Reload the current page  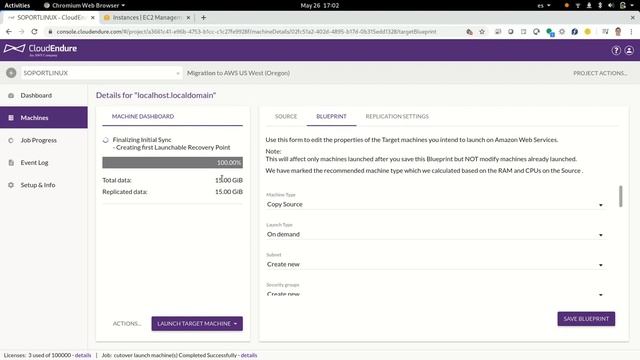click(x=34, y=31)
